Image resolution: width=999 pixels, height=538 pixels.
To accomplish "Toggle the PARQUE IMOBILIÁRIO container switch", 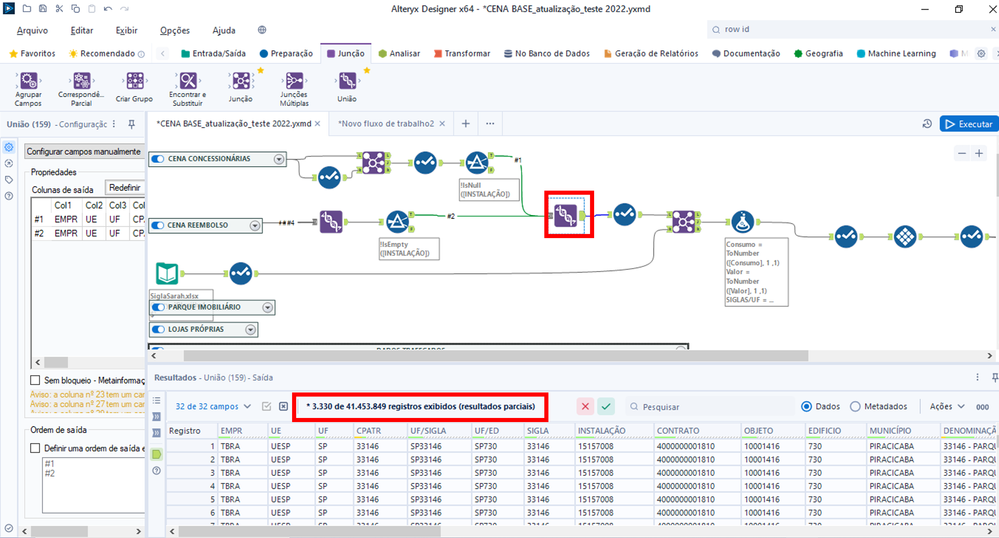I will [158, 307].
